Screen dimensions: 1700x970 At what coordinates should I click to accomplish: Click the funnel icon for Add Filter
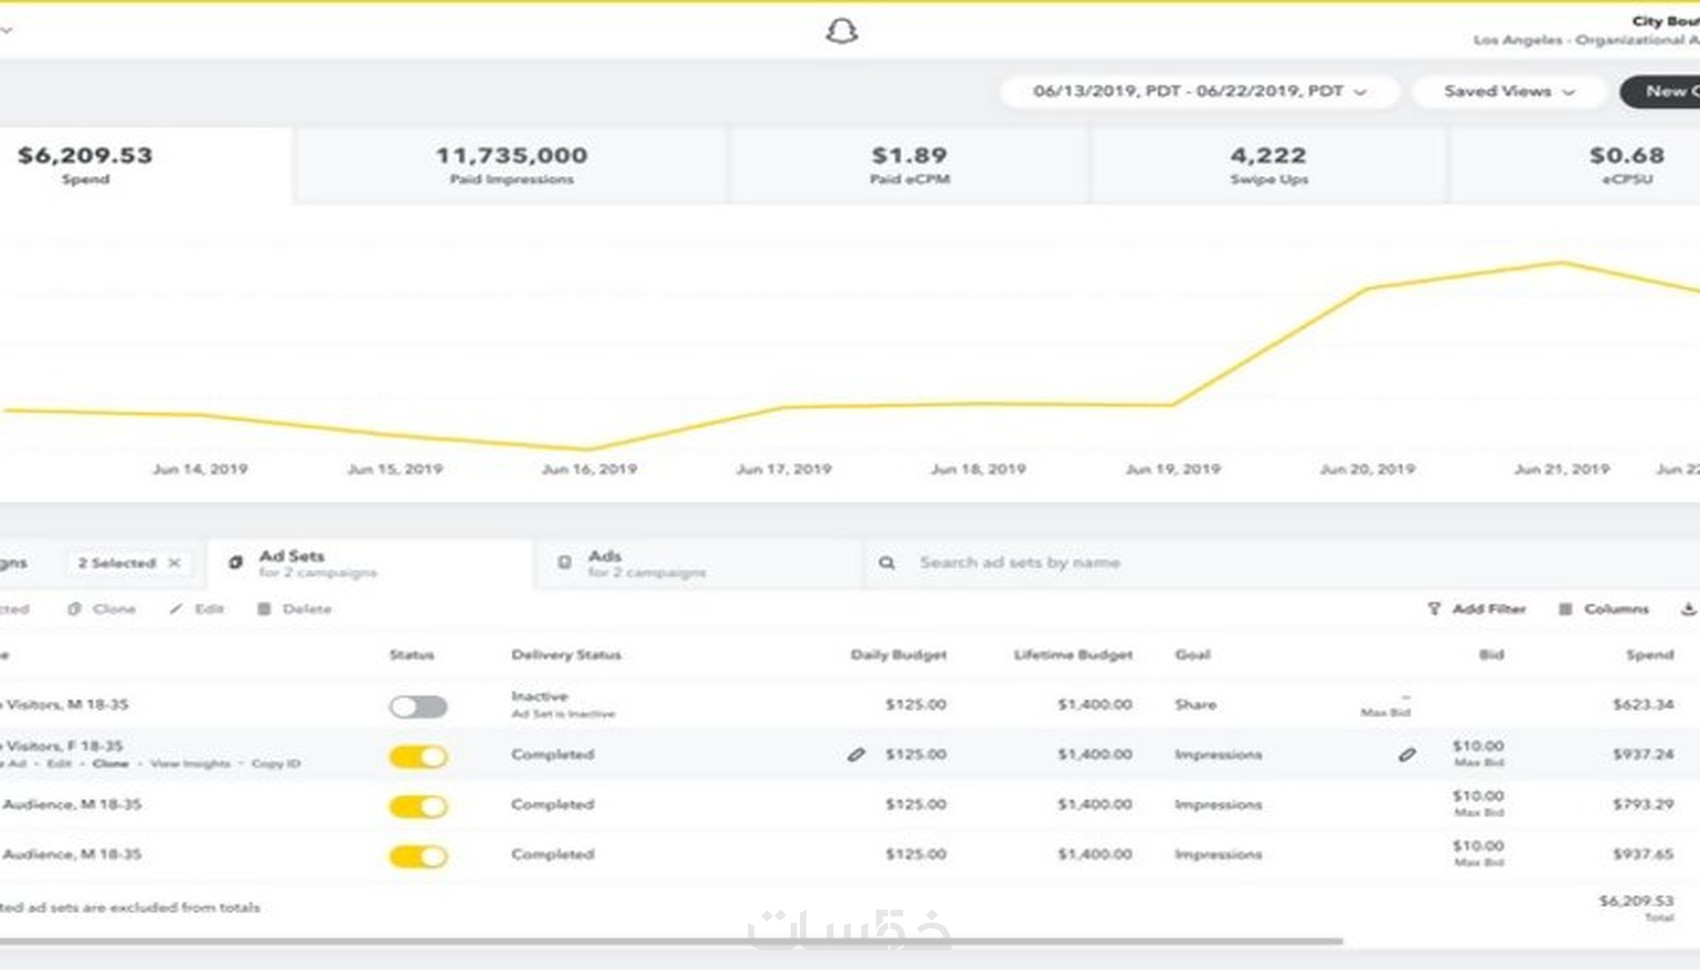(x=1434, y=609)
